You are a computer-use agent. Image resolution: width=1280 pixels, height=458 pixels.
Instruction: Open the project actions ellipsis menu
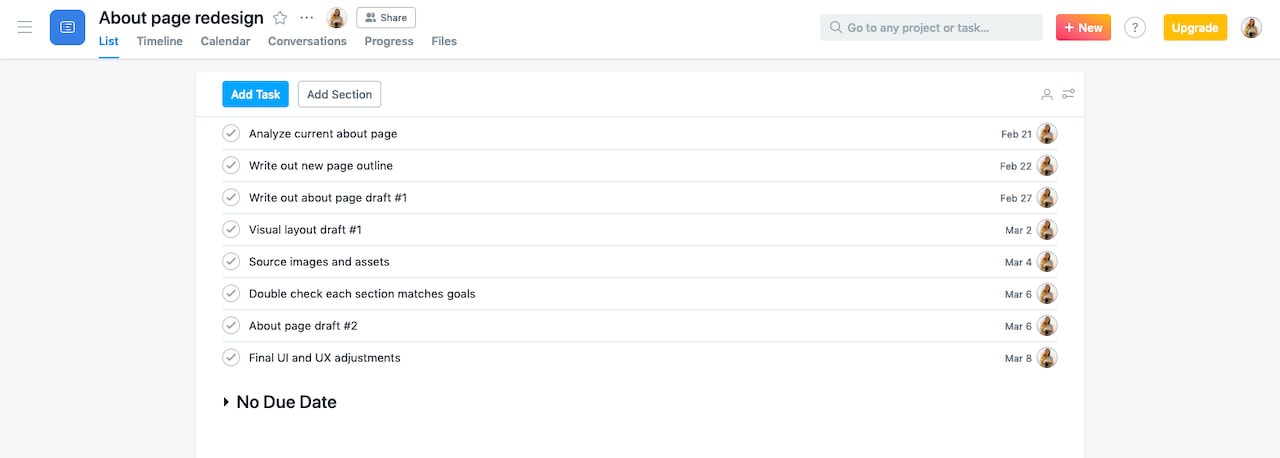click(307, 18)
